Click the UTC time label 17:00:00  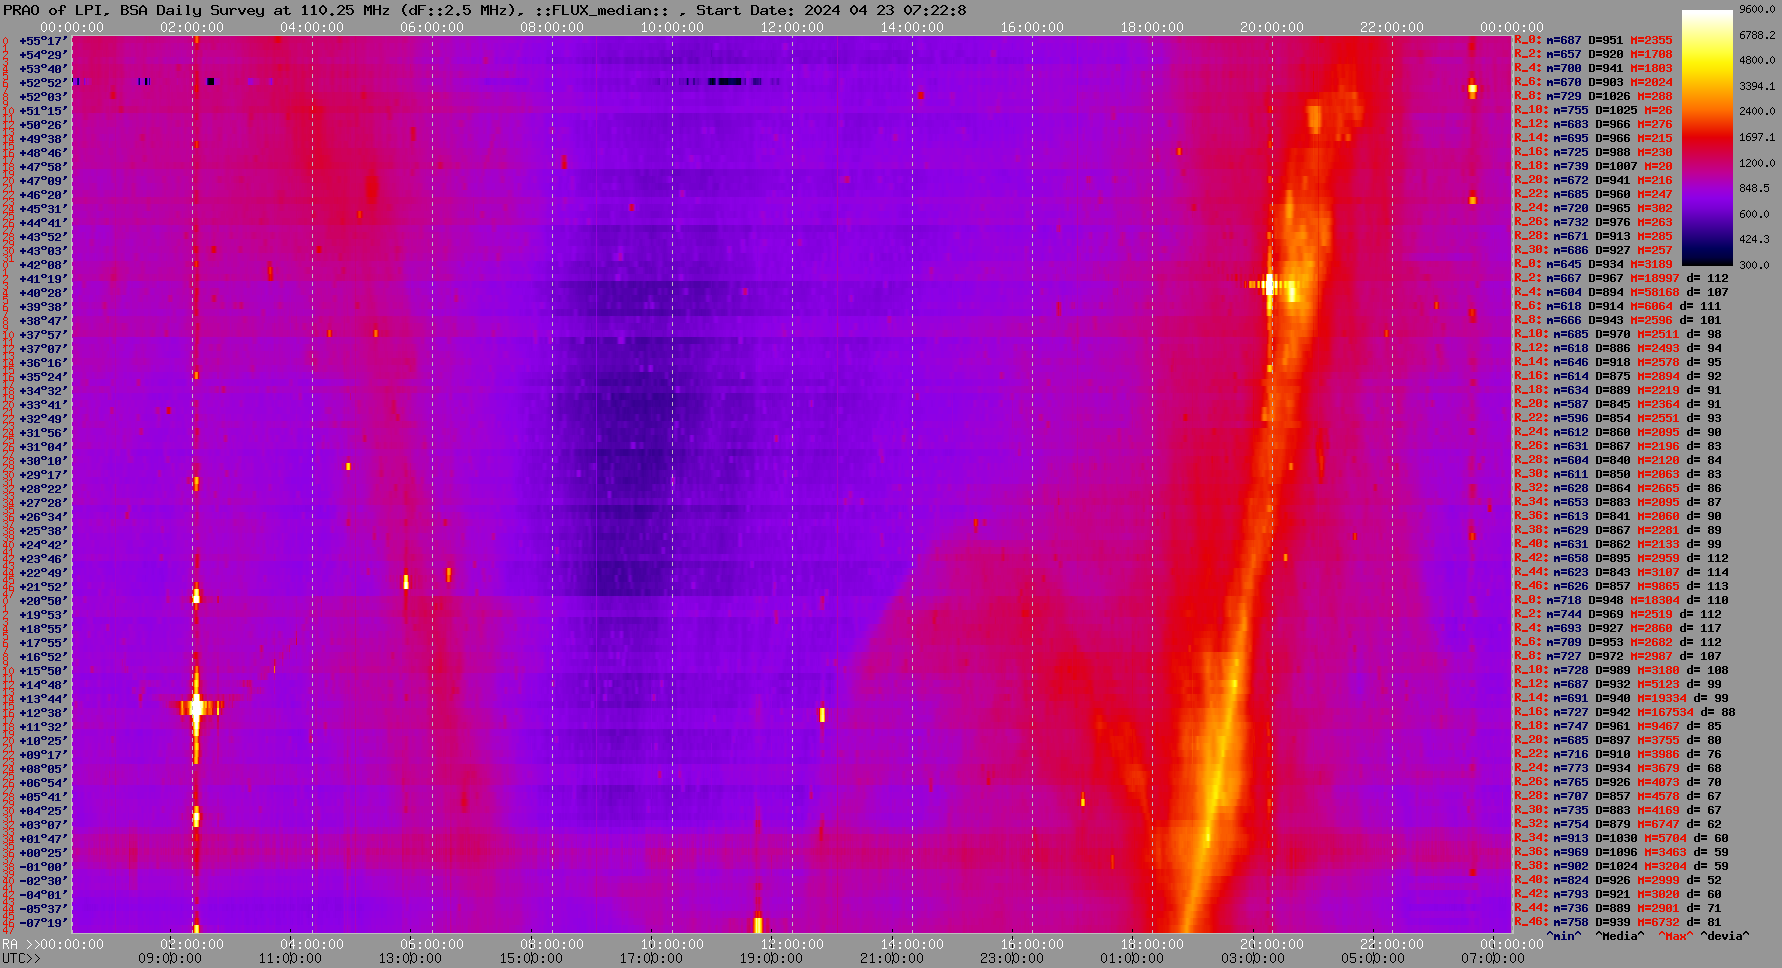point(651,958)
